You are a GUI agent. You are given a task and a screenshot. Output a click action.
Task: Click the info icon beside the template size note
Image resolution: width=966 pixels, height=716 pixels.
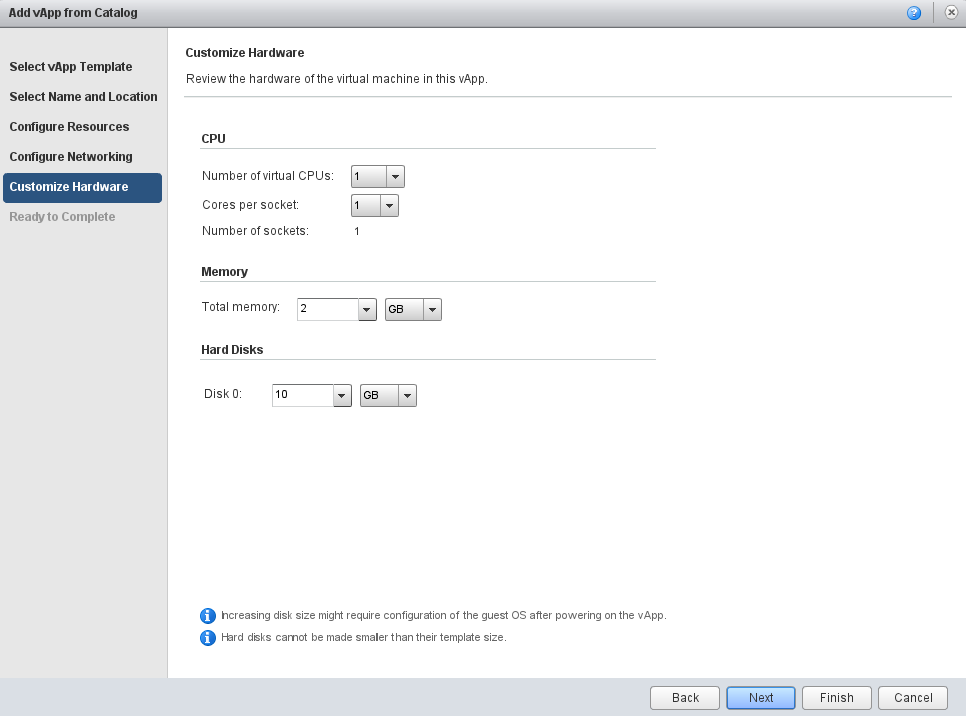208,637
